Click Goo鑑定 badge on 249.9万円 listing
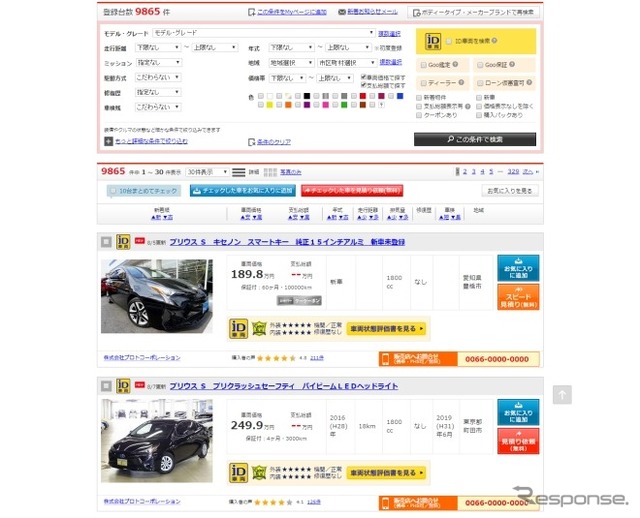640x518 pixels. (x=259, y=472)
